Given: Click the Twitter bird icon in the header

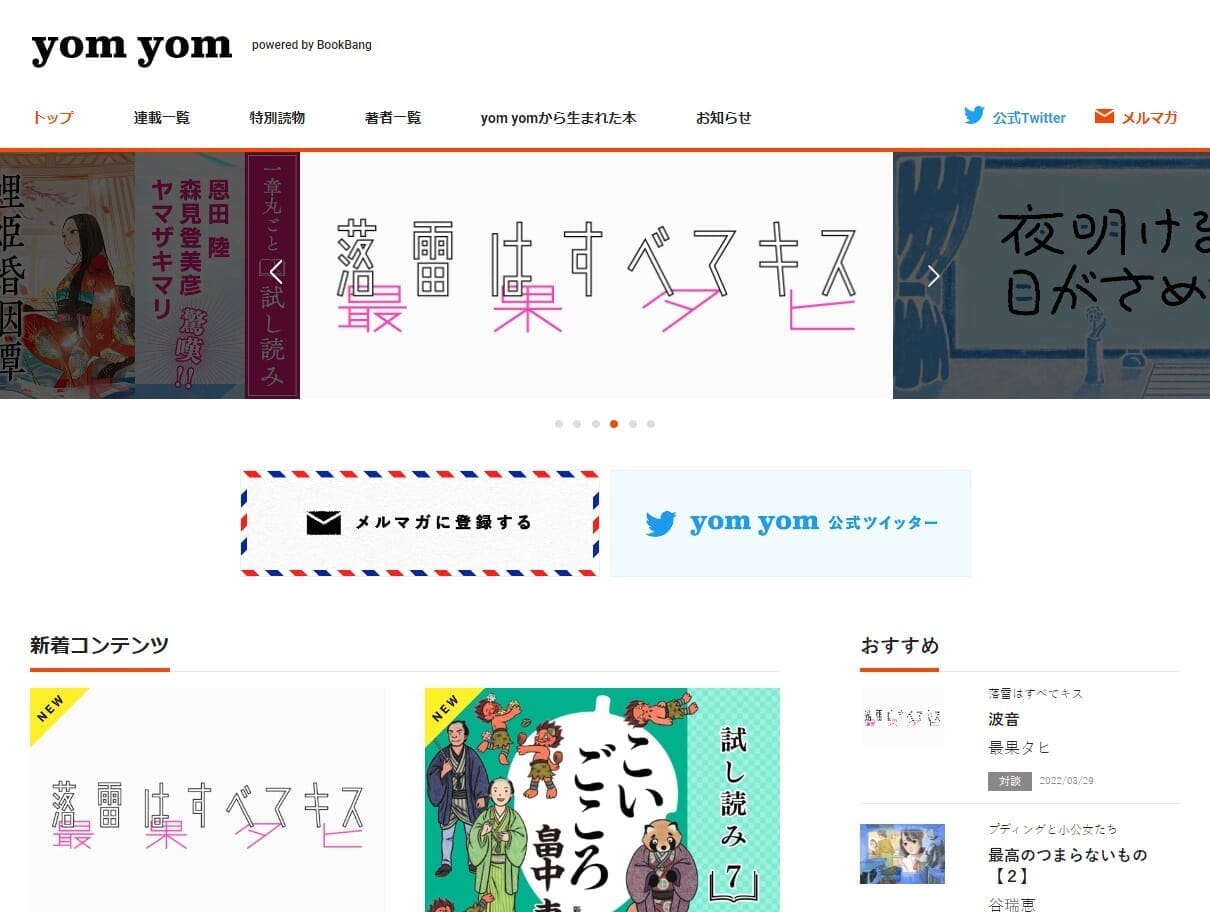Looking at the screenshot, I should coord(973,115).
